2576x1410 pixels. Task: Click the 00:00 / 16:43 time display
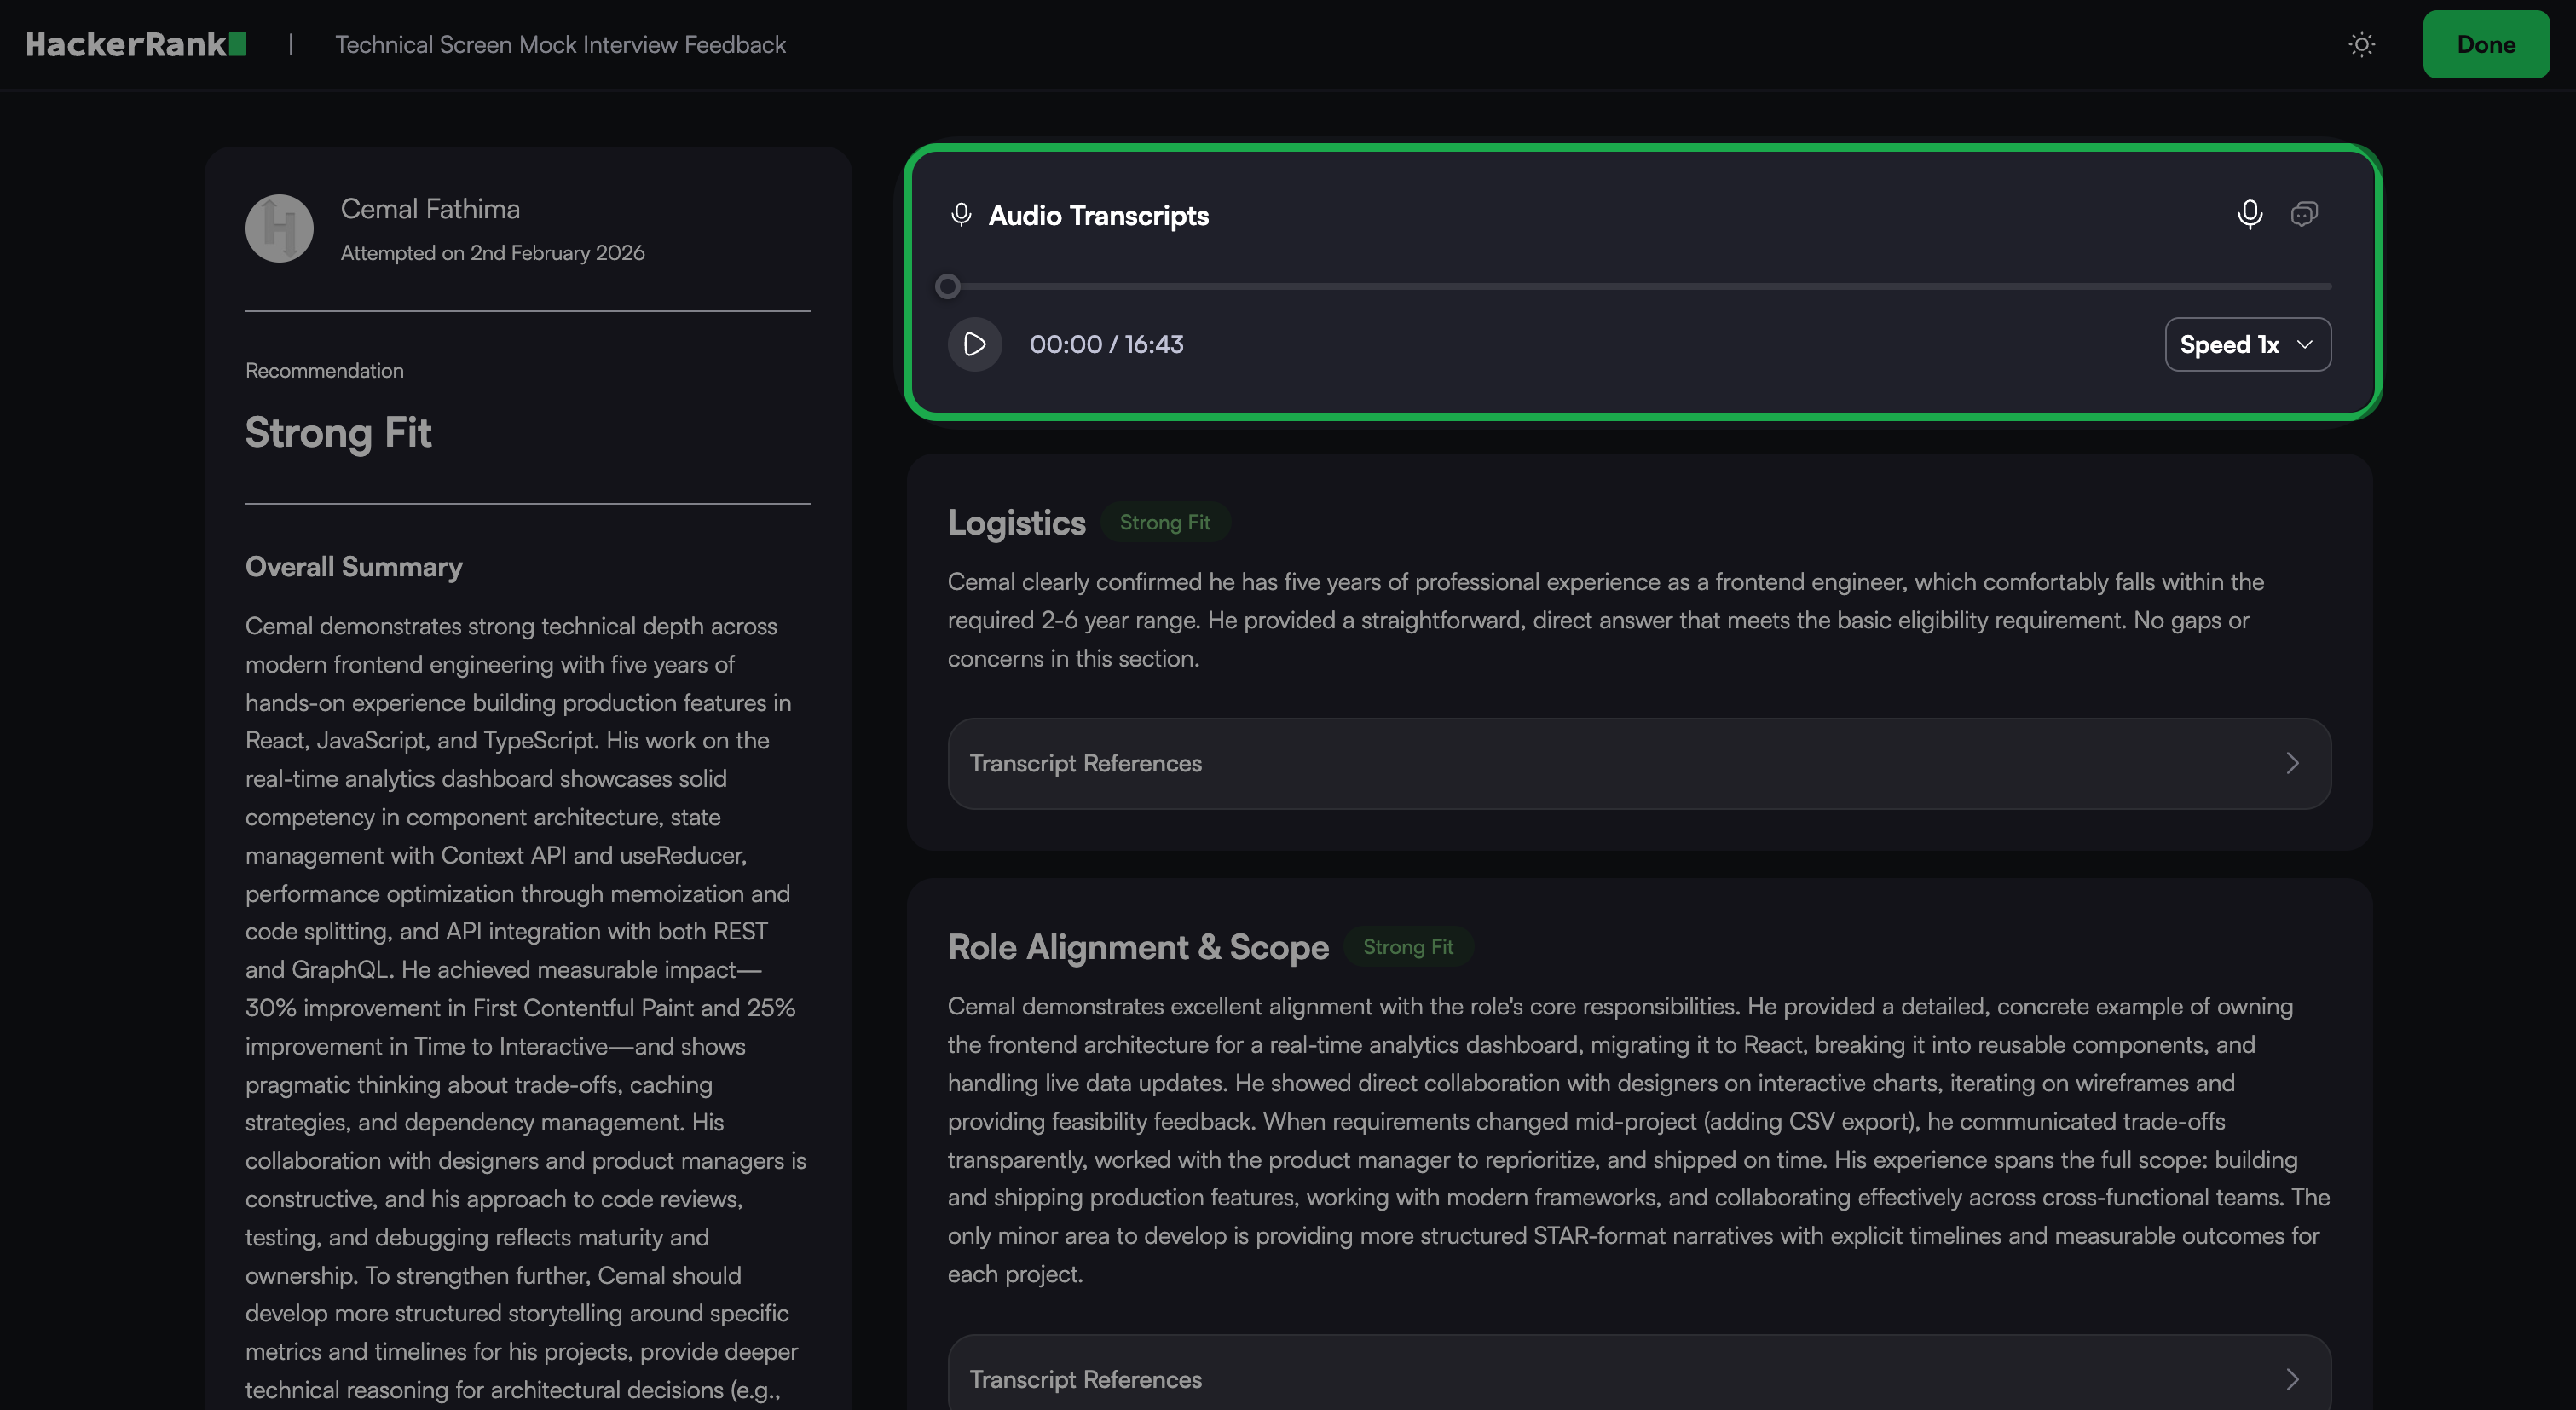click(1106, 344)
